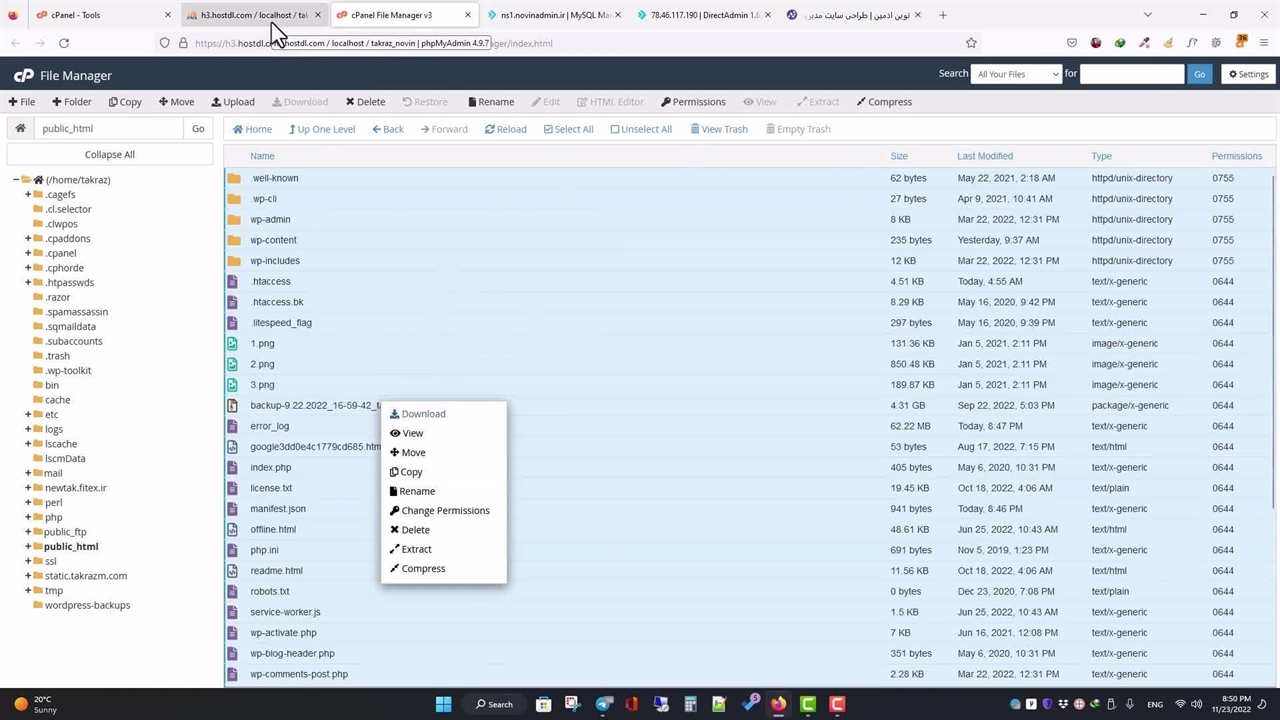Click the Collapse All button
The image size is (1280, 720).
(110, 155)
